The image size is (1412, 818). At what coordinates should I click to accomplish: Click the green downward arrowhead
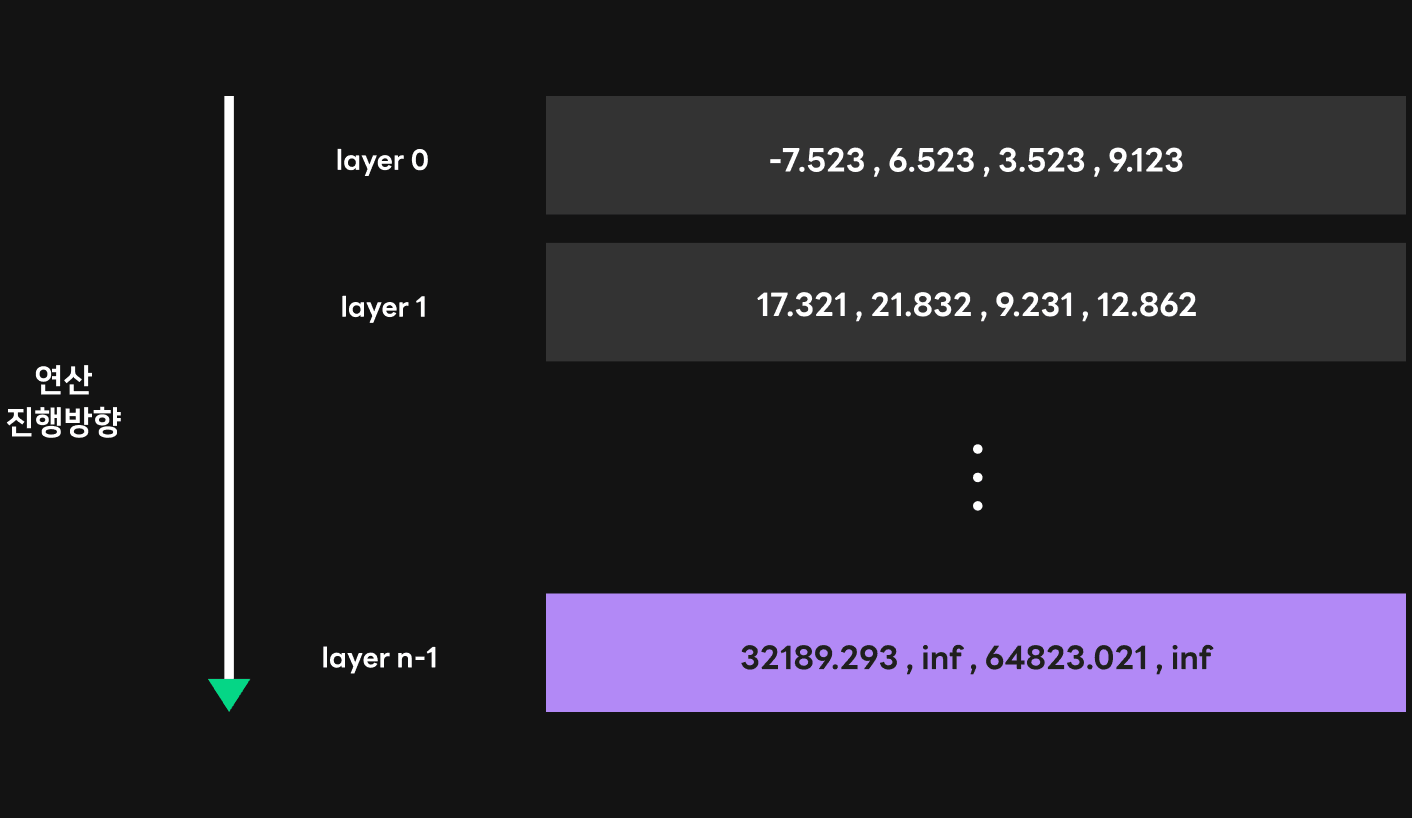pyautogui.click(x=229, y=694)
